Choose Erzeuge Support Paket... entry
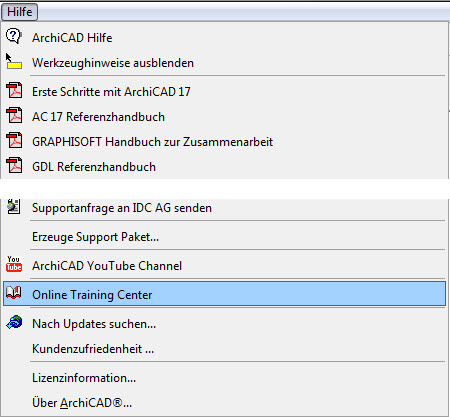This screenshot has height=417, width=450. point(224,237)
